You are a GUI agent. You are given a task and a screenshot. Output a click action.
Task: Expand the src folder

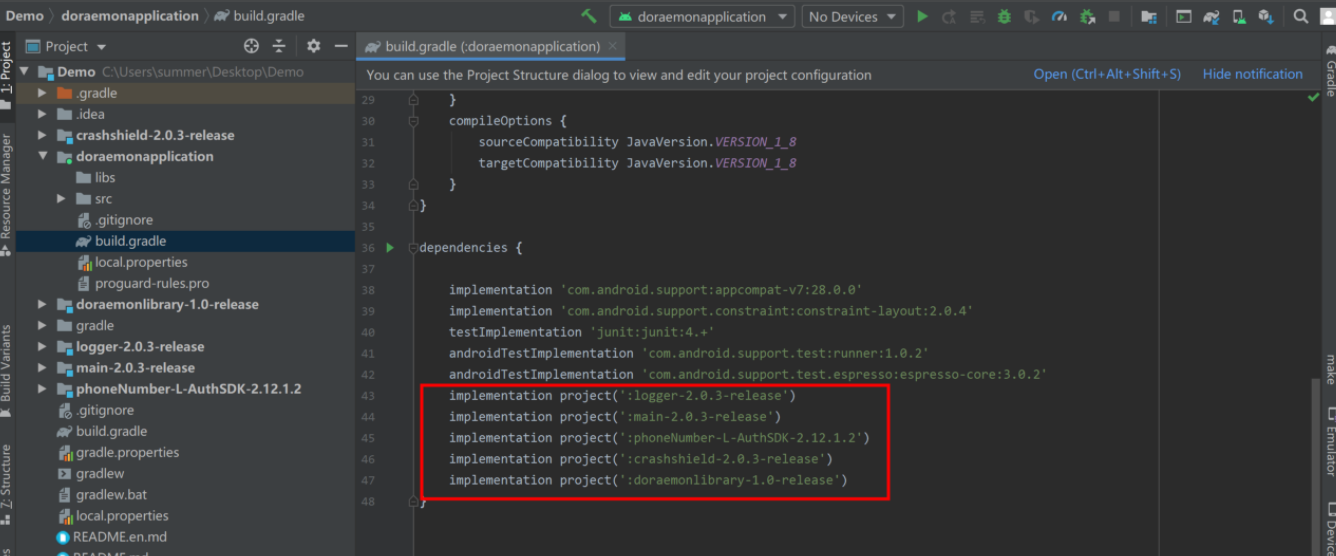[x=62, y=199]
